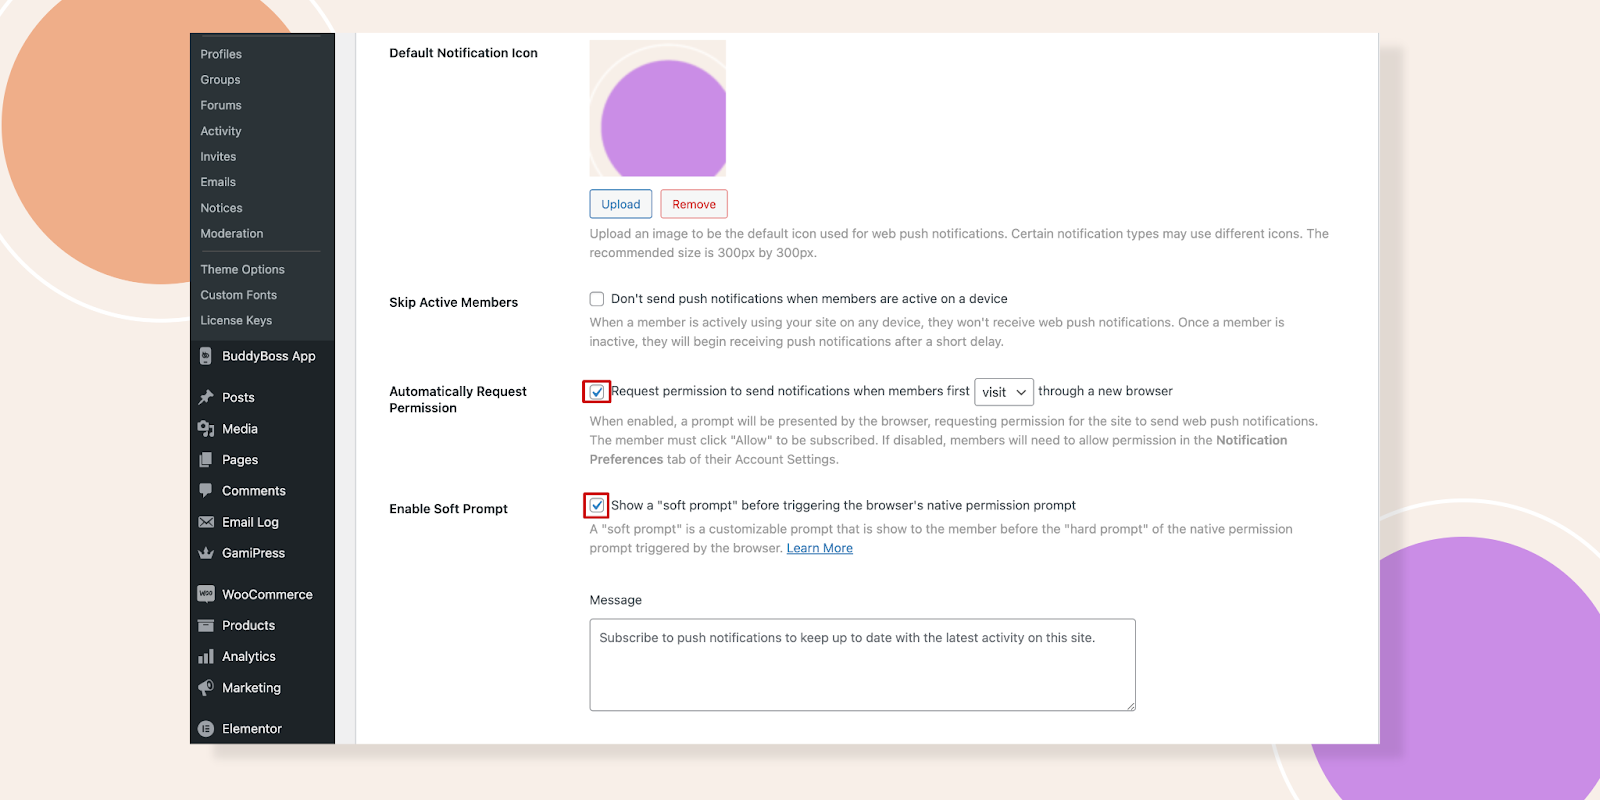
Task: Click the default notification icon preview
Action: (658, 108)
